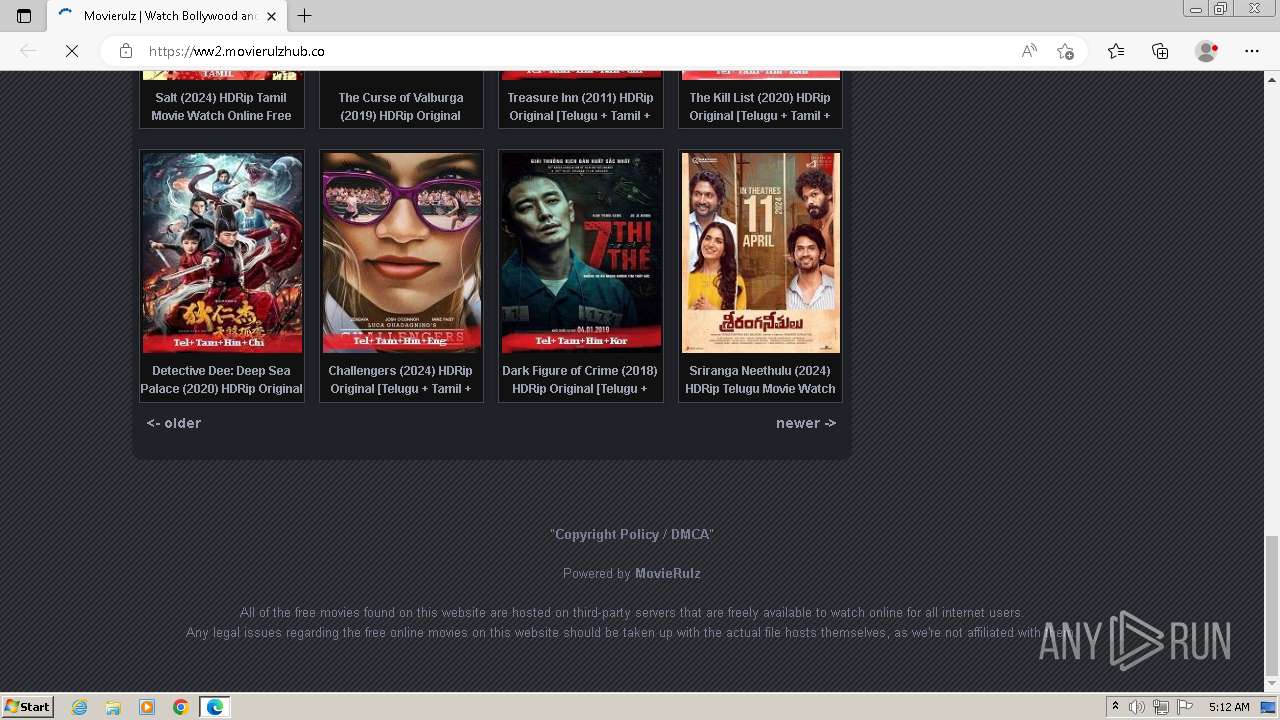The width and height of the screenshot is (1280, 720).
Task: Open a new tab with plus button
Action: click(x=305, y=16)
